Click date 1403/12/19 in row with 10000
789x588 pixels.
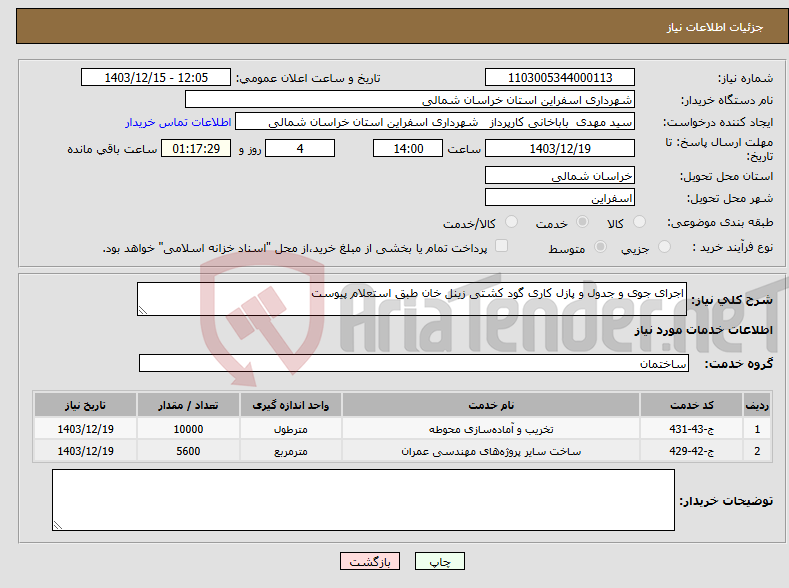pyautogui.click(x=86, y=429)
